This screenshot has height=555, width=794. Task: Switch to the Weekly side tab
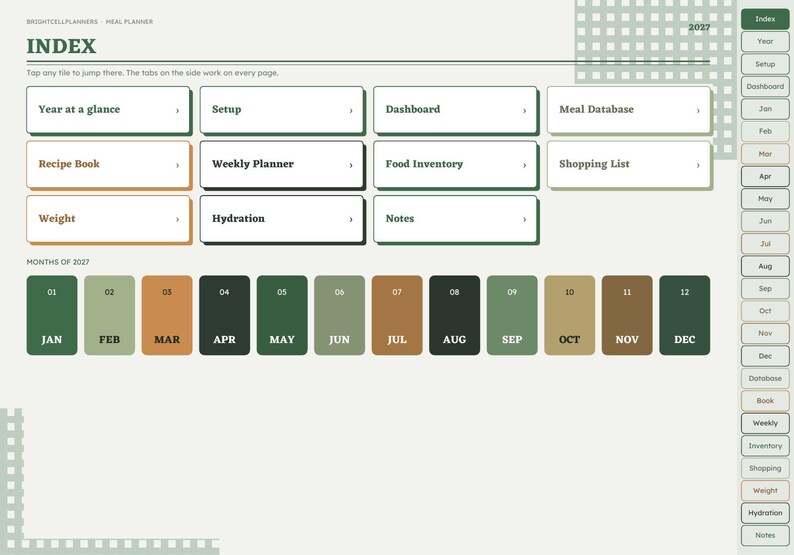coord(765,423)
